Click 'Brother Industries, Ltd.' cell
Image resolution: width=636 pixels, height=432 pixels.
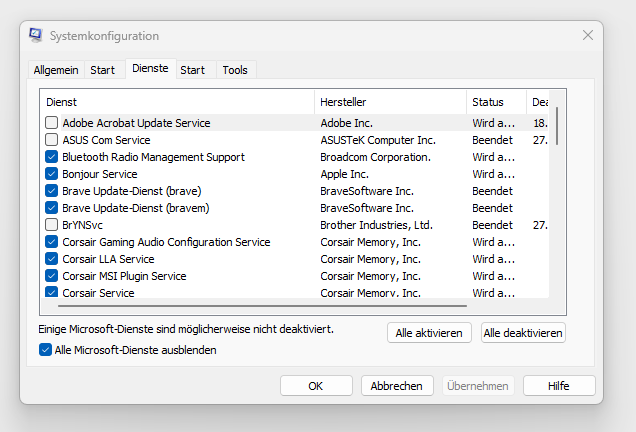(x=376, y=225)
